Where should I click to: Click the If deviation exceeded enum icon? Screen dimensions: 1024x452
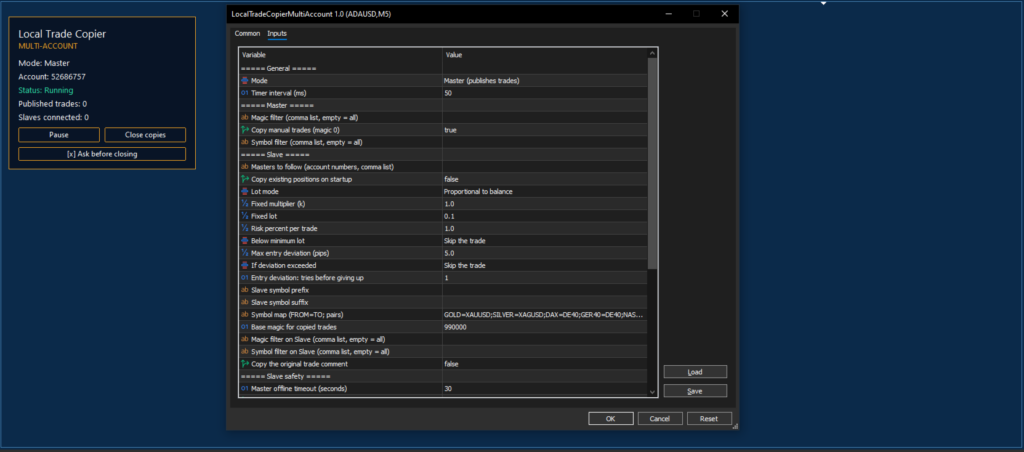[x=245, y=265]
